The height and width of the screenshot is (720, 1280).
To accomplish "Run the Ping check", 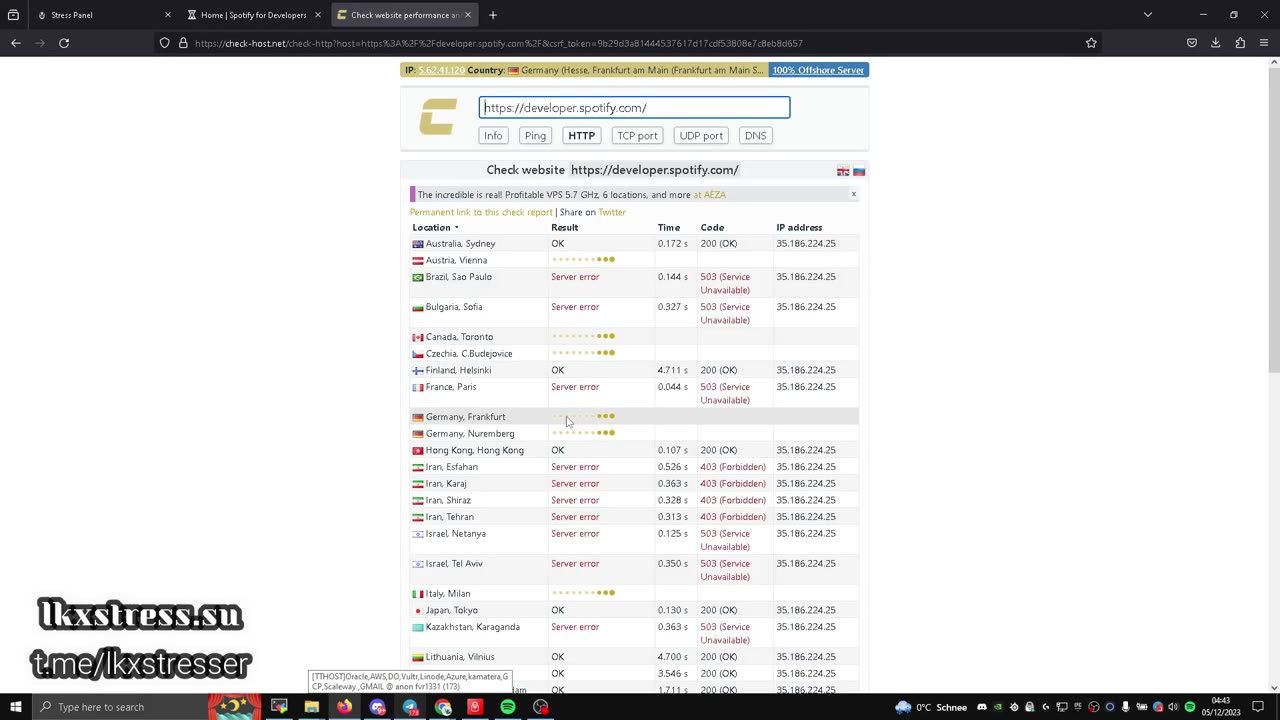I will click(x=535, y=136).
